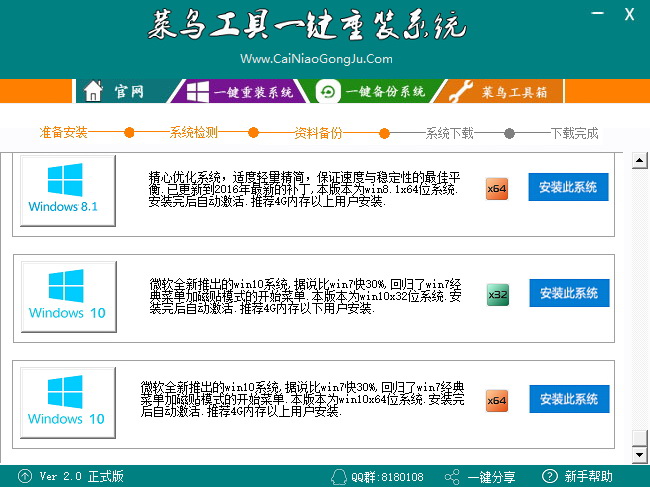This screenshot has width=650, height=487.
Task: Click the Windows 10 x32 logo thumbnail
Action: click(68, 297)
